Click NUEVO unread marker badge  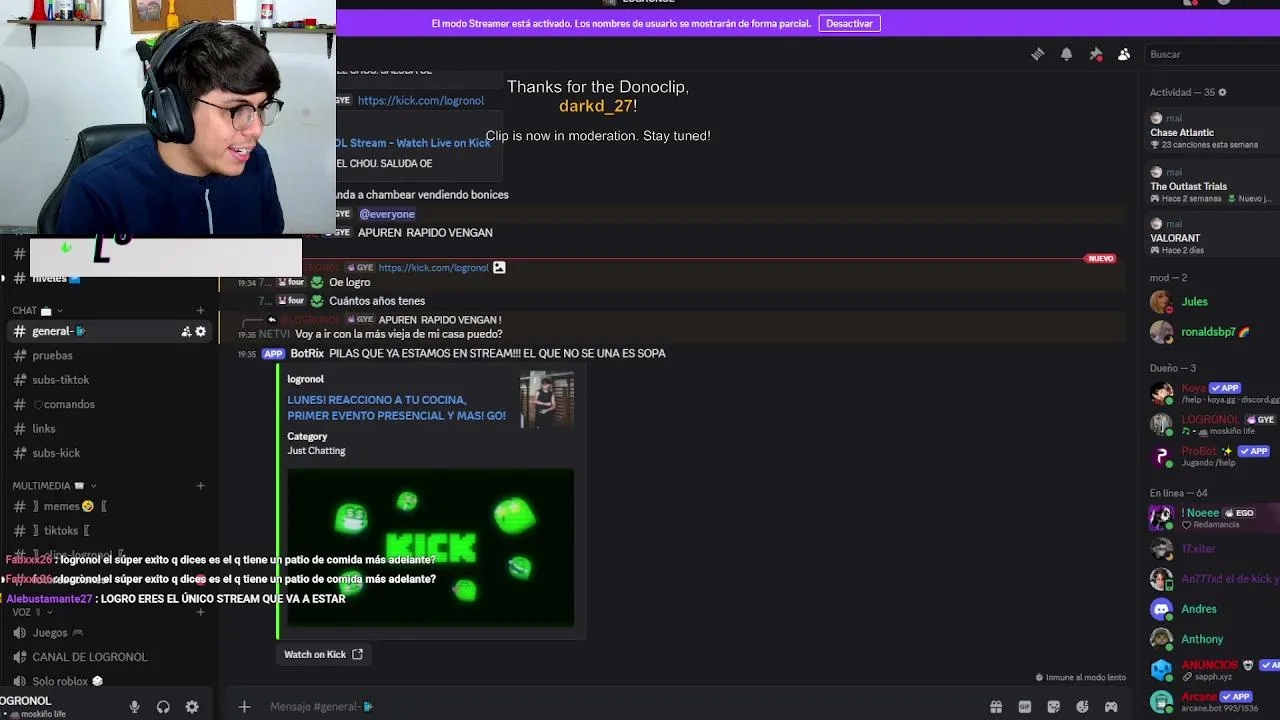click(1100, 258)
